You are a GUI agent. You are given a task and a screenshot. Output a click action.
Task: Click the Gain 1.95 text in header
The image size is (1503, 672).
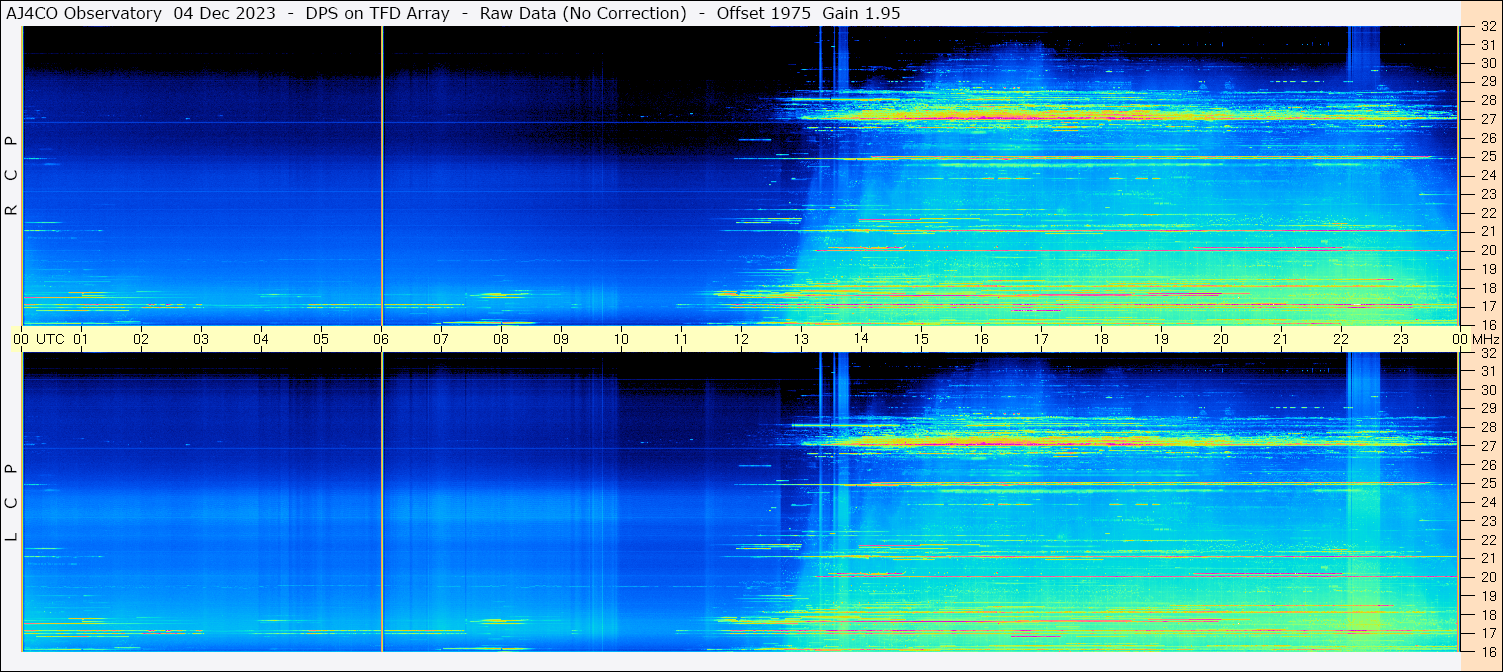(x=861, y=13)
